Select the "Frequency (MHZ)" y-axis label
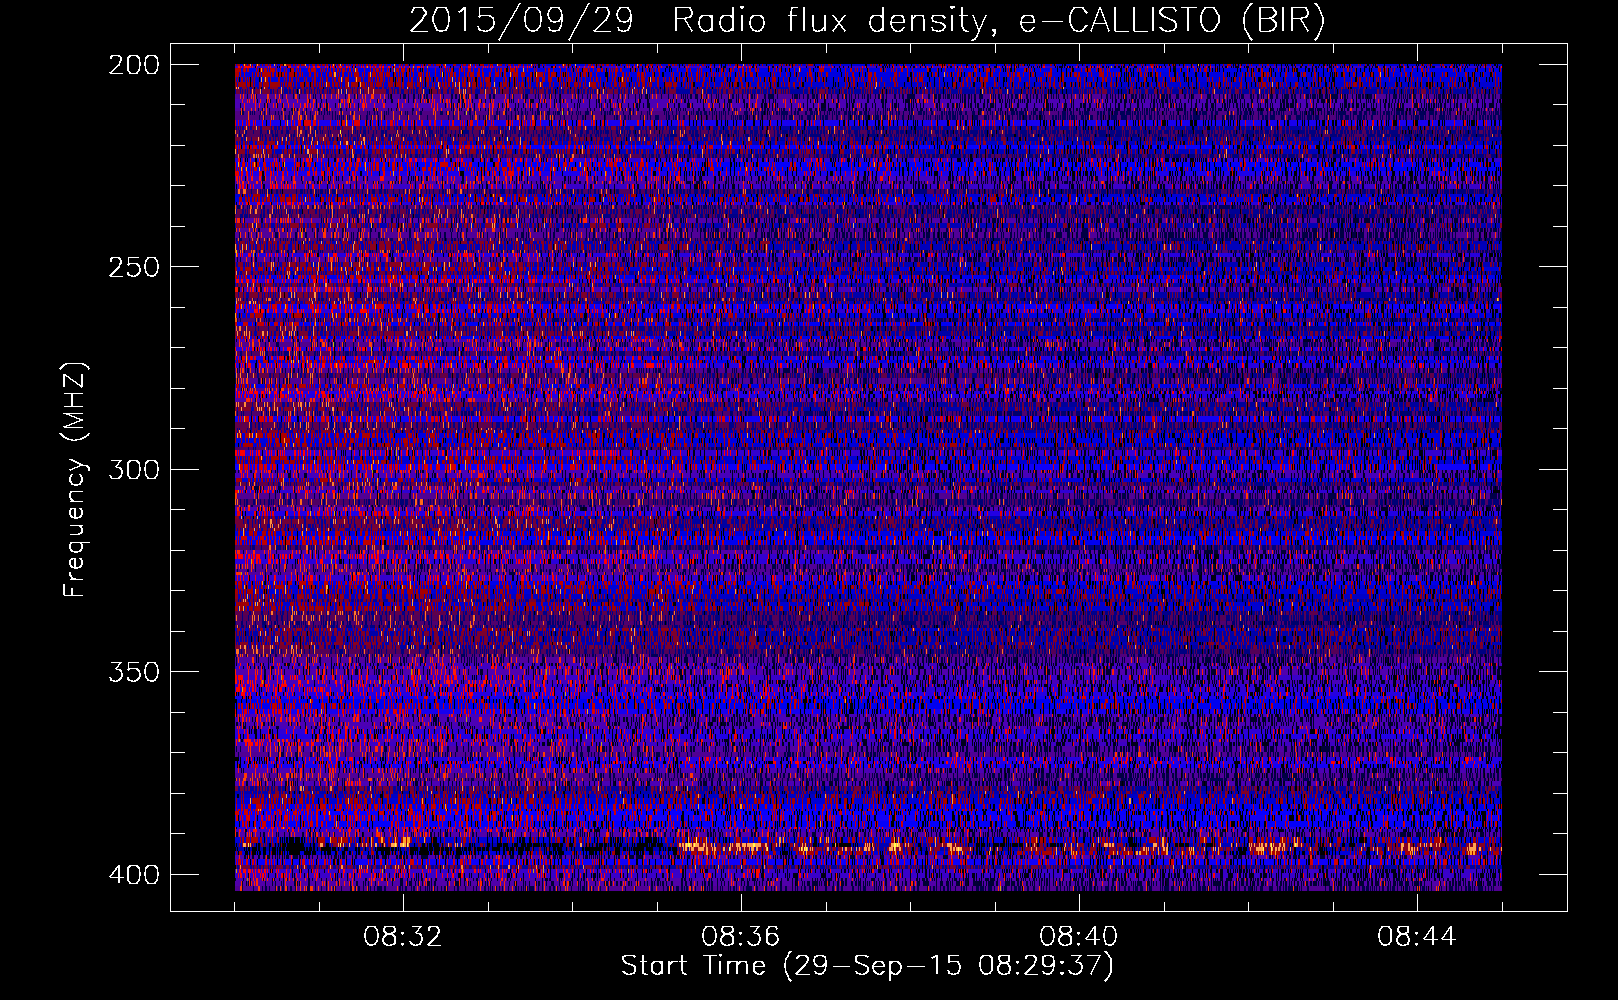 (75, 480)
